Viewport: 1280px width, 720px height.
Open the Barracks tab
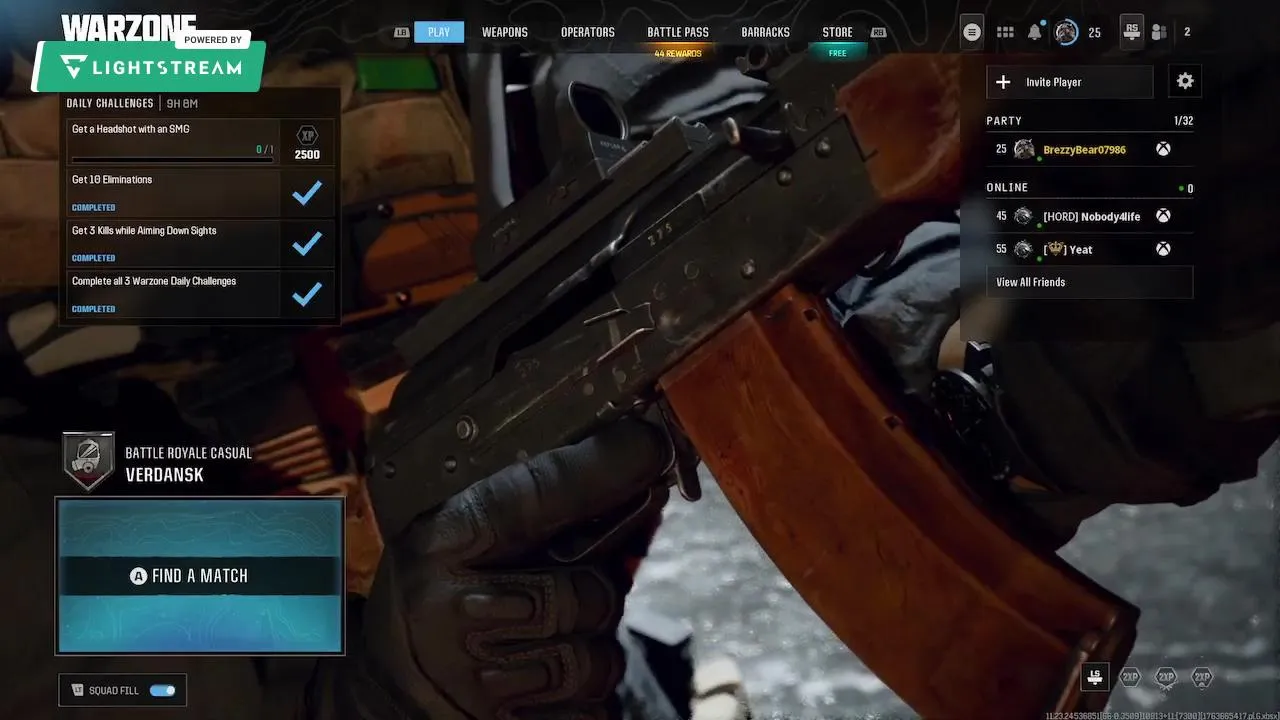click(x=766, y=32)
